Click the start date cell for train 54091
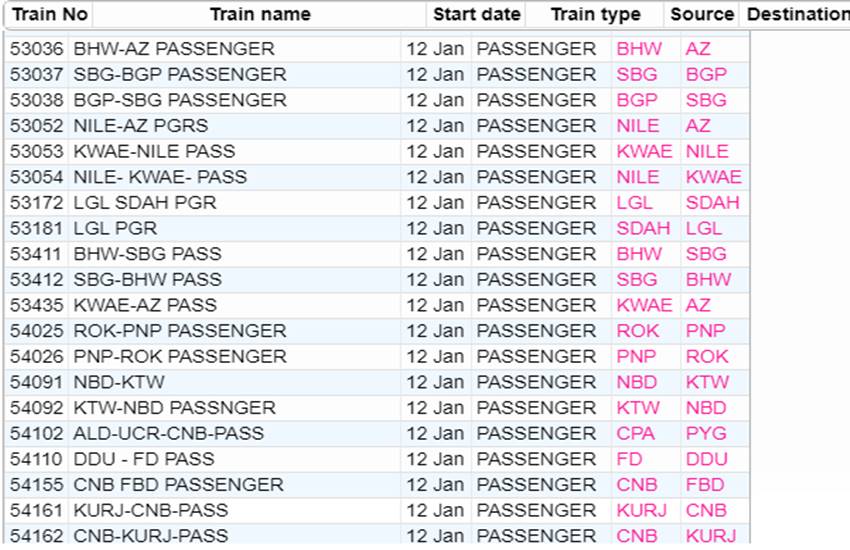The height and width of the screenshot is (550, 850). pos(435,382)
